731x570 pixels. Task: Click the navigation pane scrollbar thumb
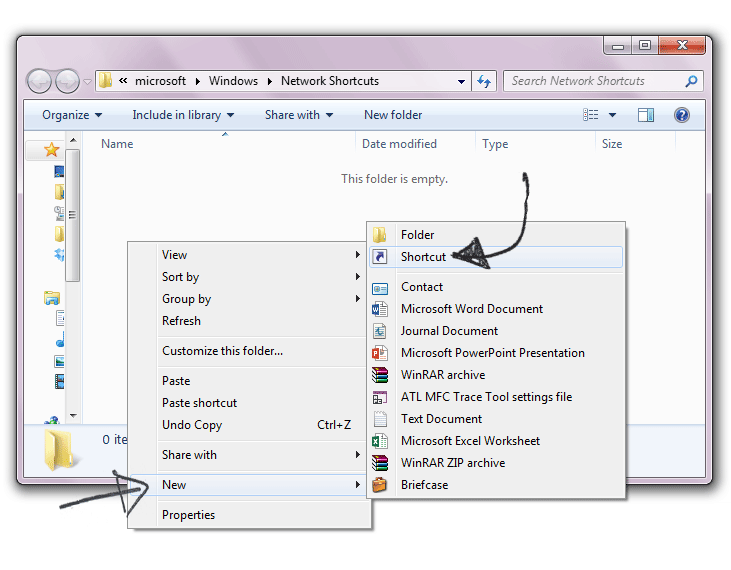[72, 215]
